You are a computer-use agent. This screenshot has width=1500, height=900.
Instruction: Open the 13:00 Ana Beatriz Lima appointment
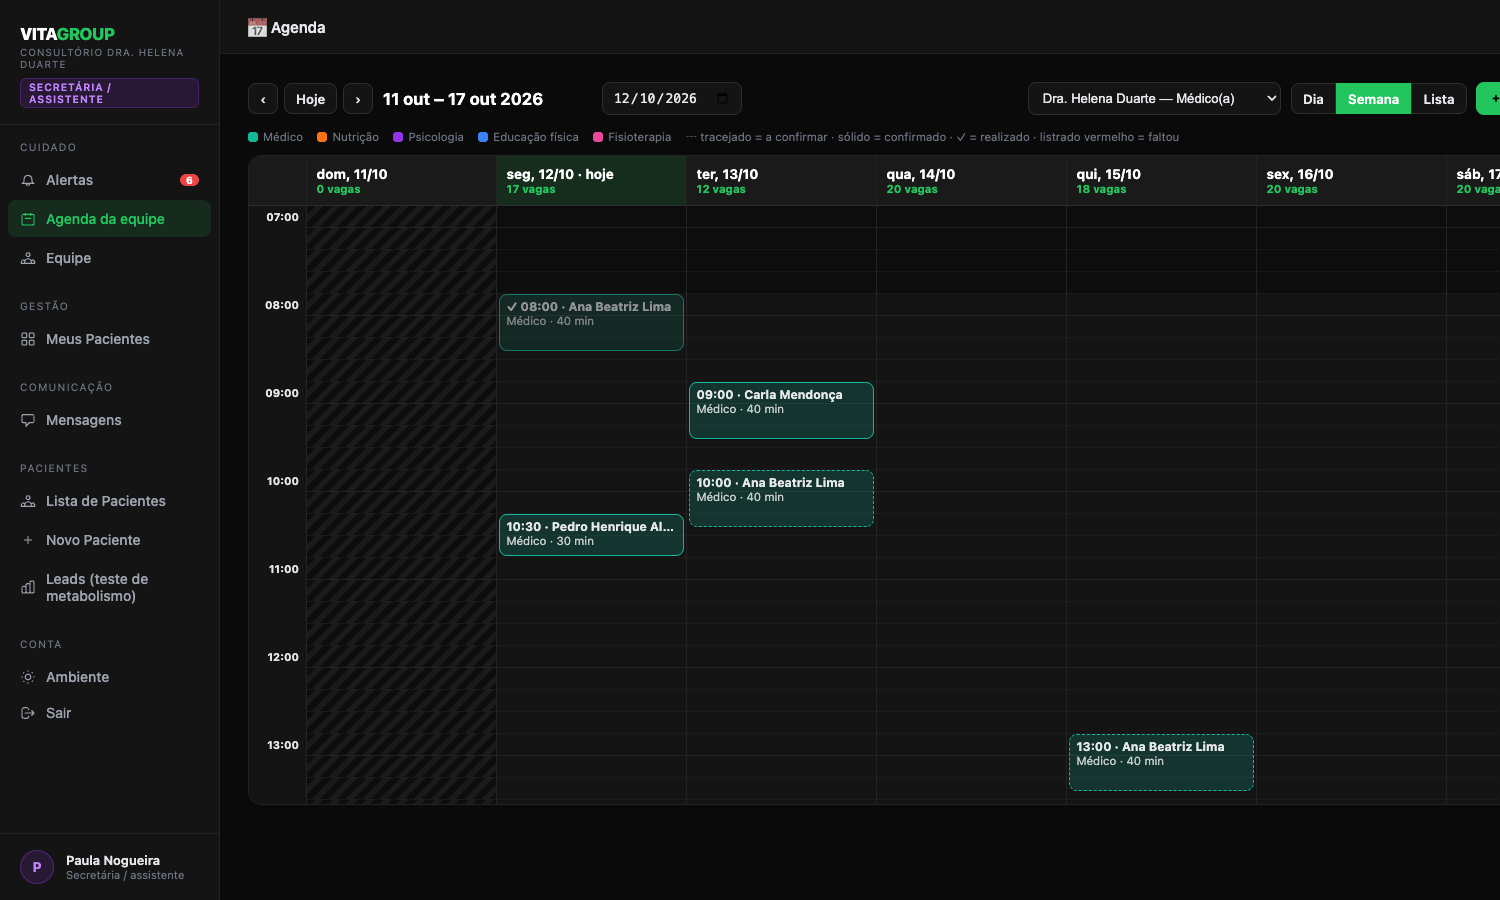click(1161, 762)
